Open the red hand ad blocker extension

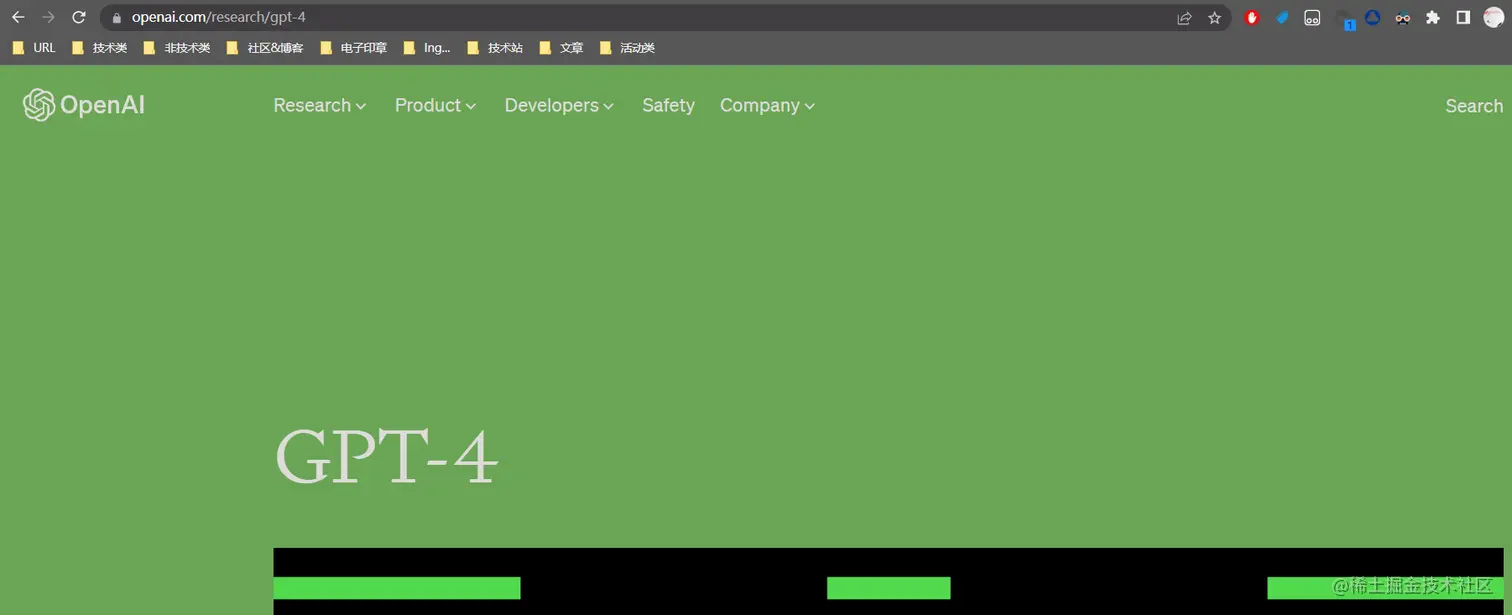pos(1251,18)
